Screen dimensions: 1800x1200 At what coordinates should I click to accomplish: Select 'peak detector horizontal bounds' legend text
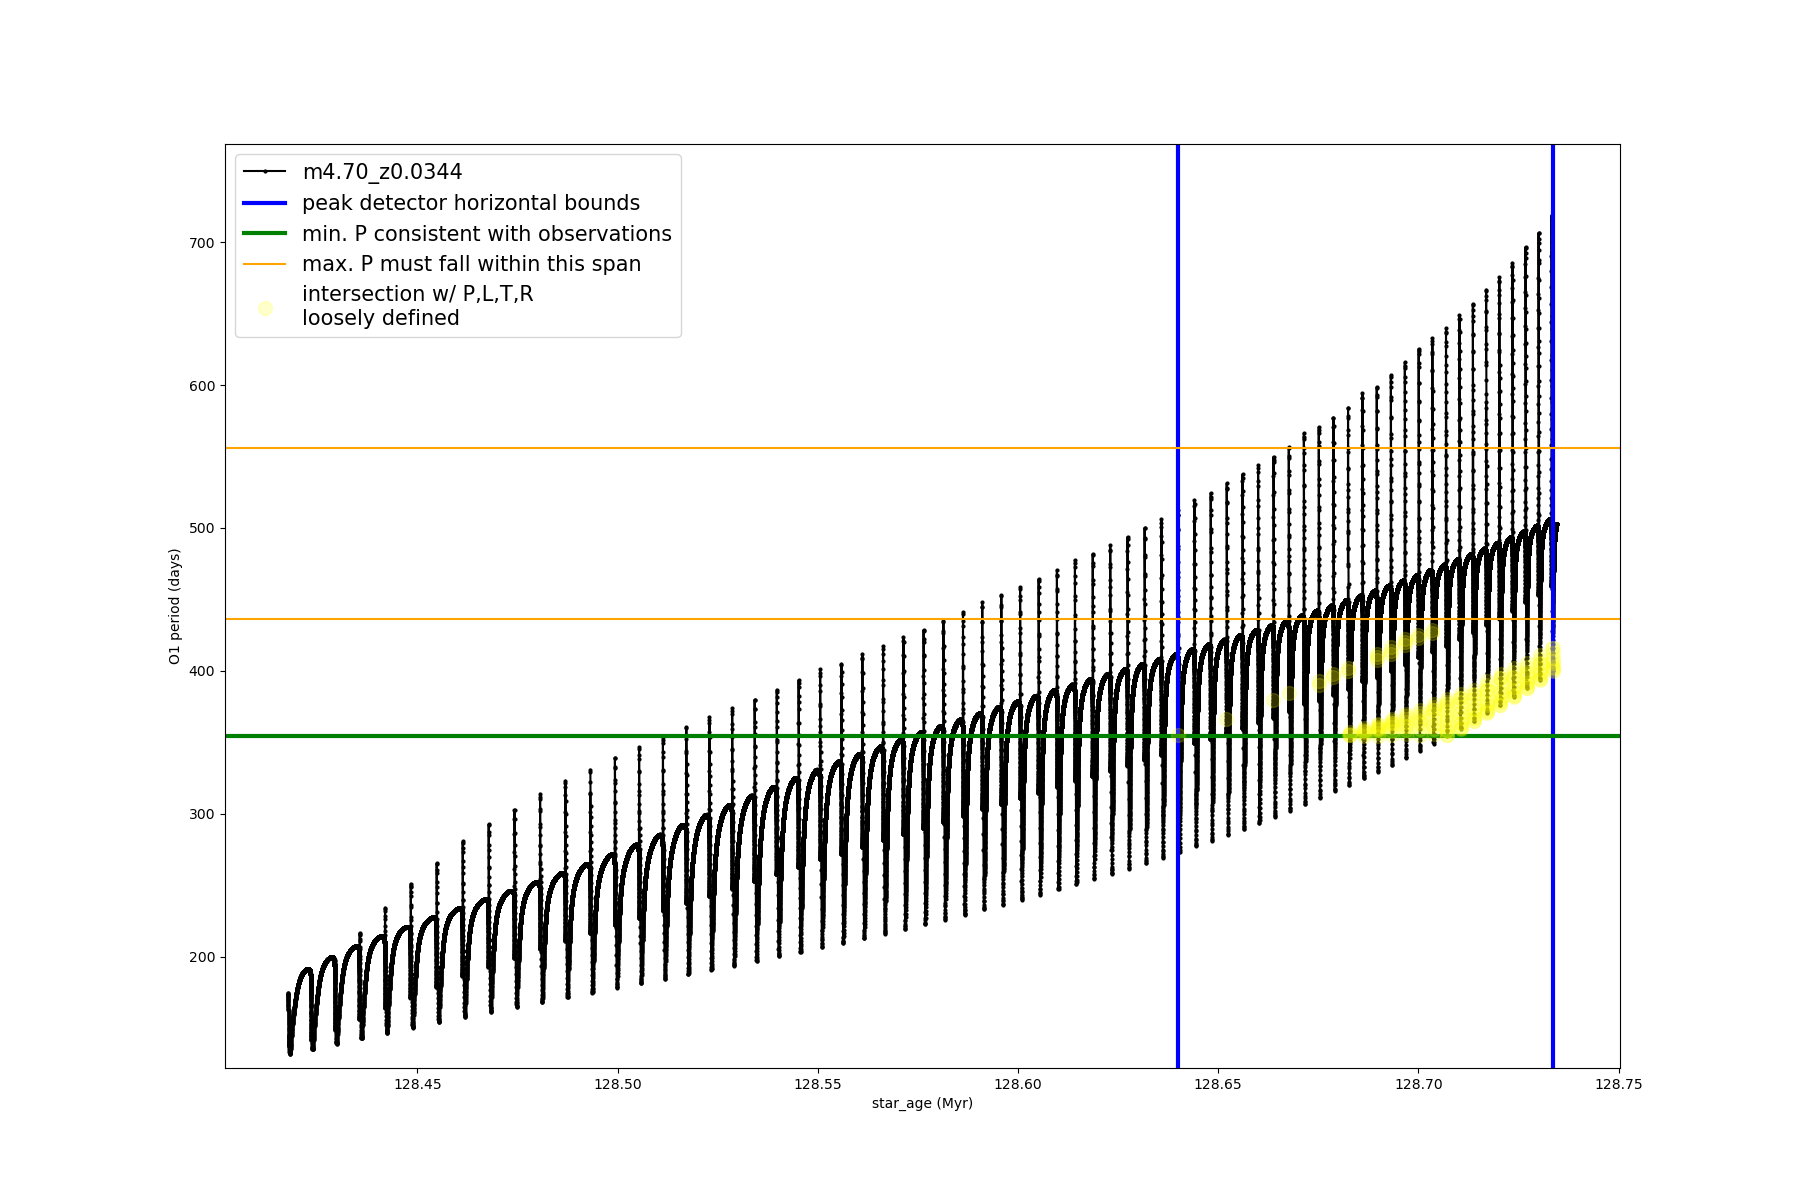(x=470, y=203)
